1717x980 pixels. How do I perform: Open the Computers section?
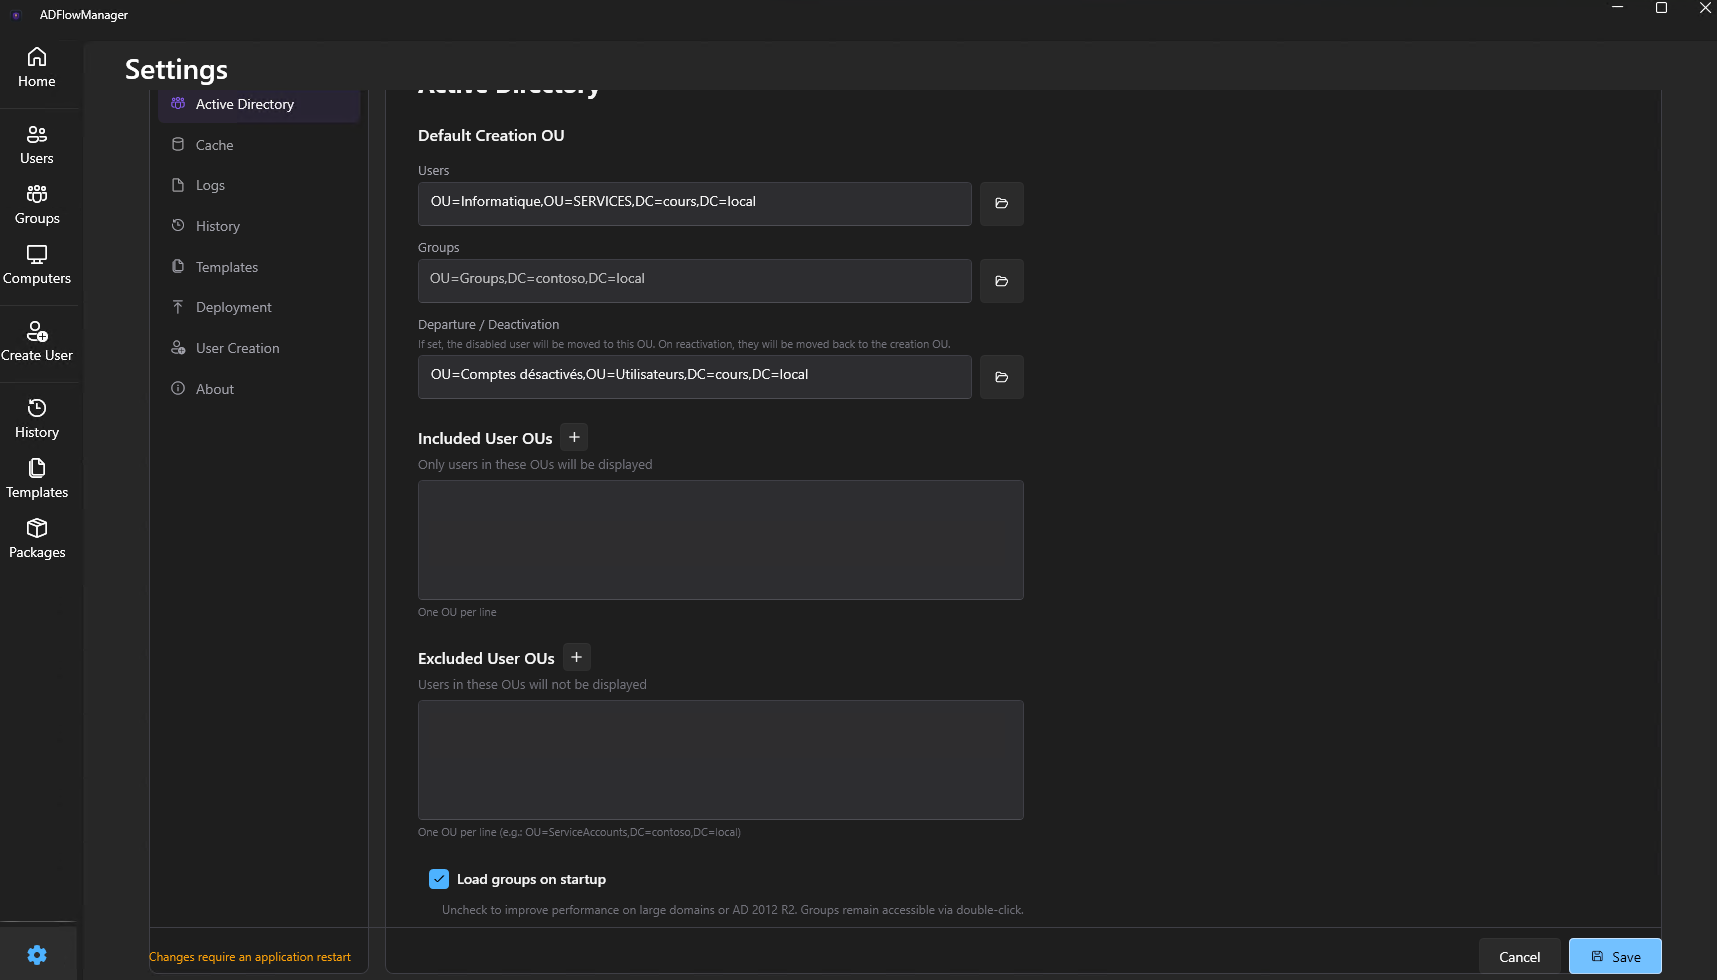pyautogui.click(x=37, y=264)
